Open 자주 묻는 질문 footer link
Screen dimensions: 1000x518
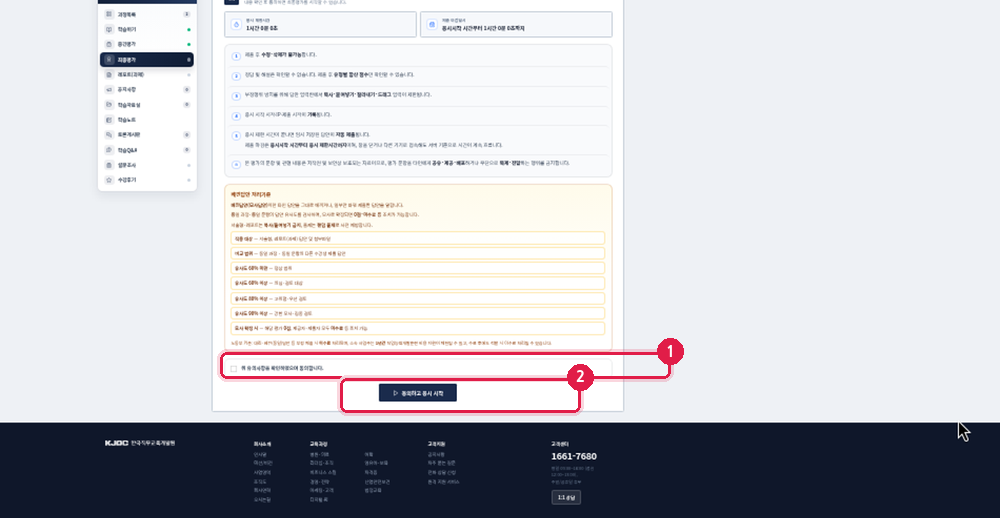441,463
